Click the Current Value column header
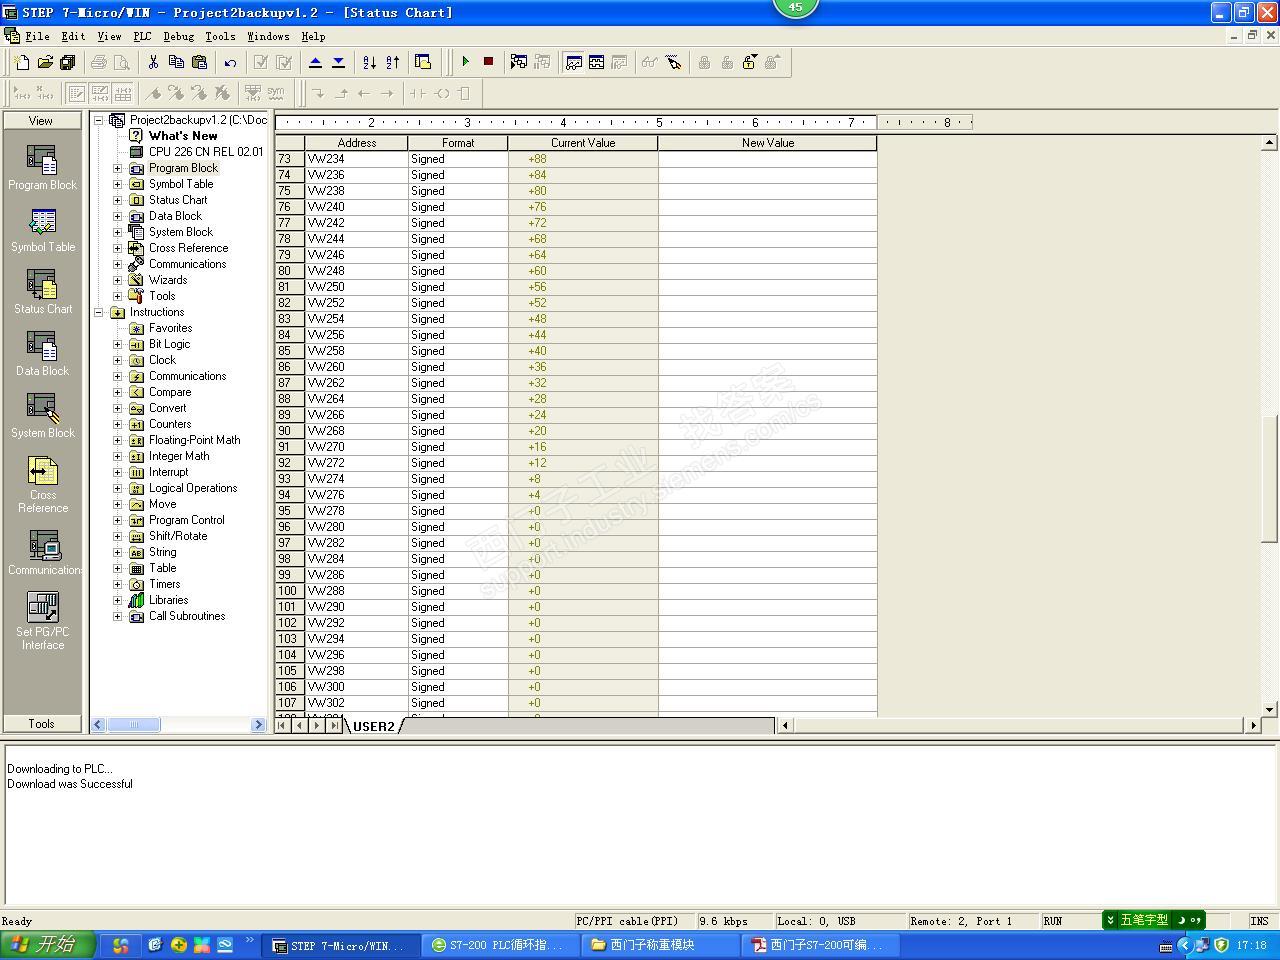 (583, 143)
